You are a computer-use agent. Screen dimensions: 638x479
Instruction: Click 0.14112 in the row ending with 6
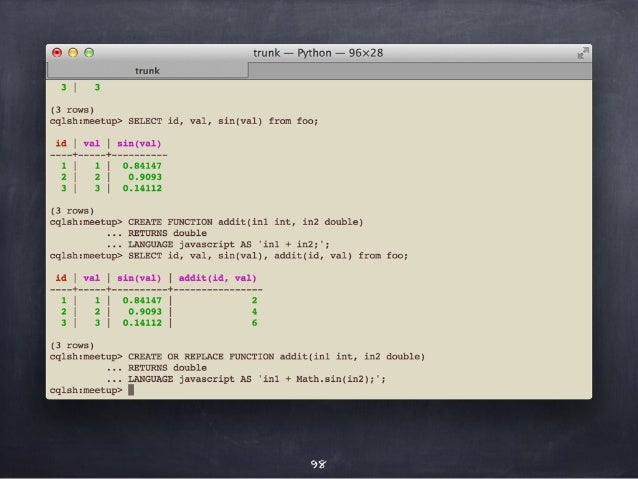(x=142, y=323)
